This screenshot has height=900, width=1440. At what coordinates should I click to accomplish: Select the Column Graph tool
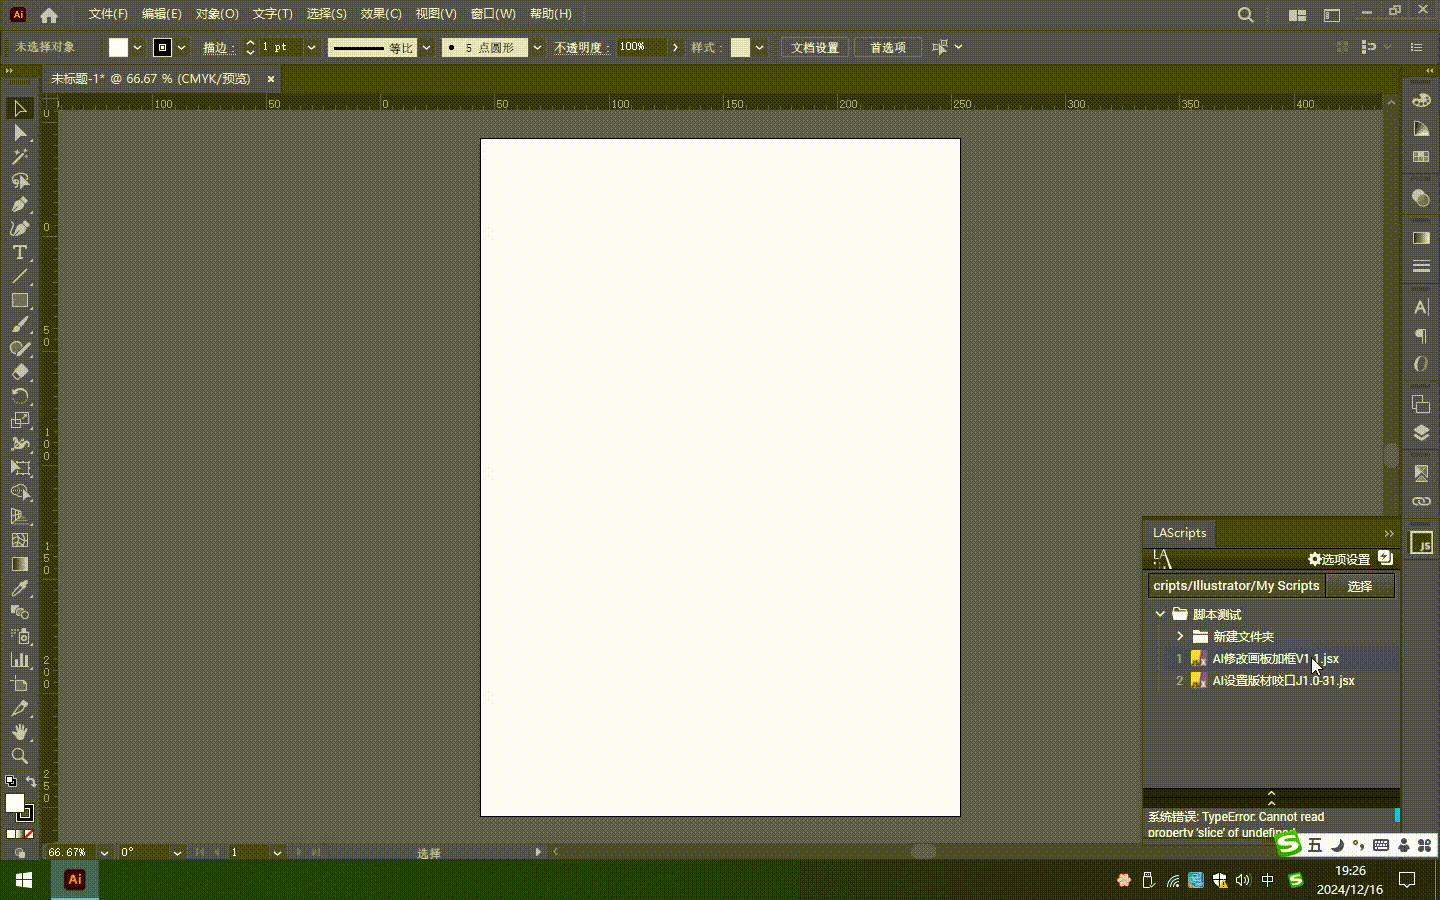(19, 660)
